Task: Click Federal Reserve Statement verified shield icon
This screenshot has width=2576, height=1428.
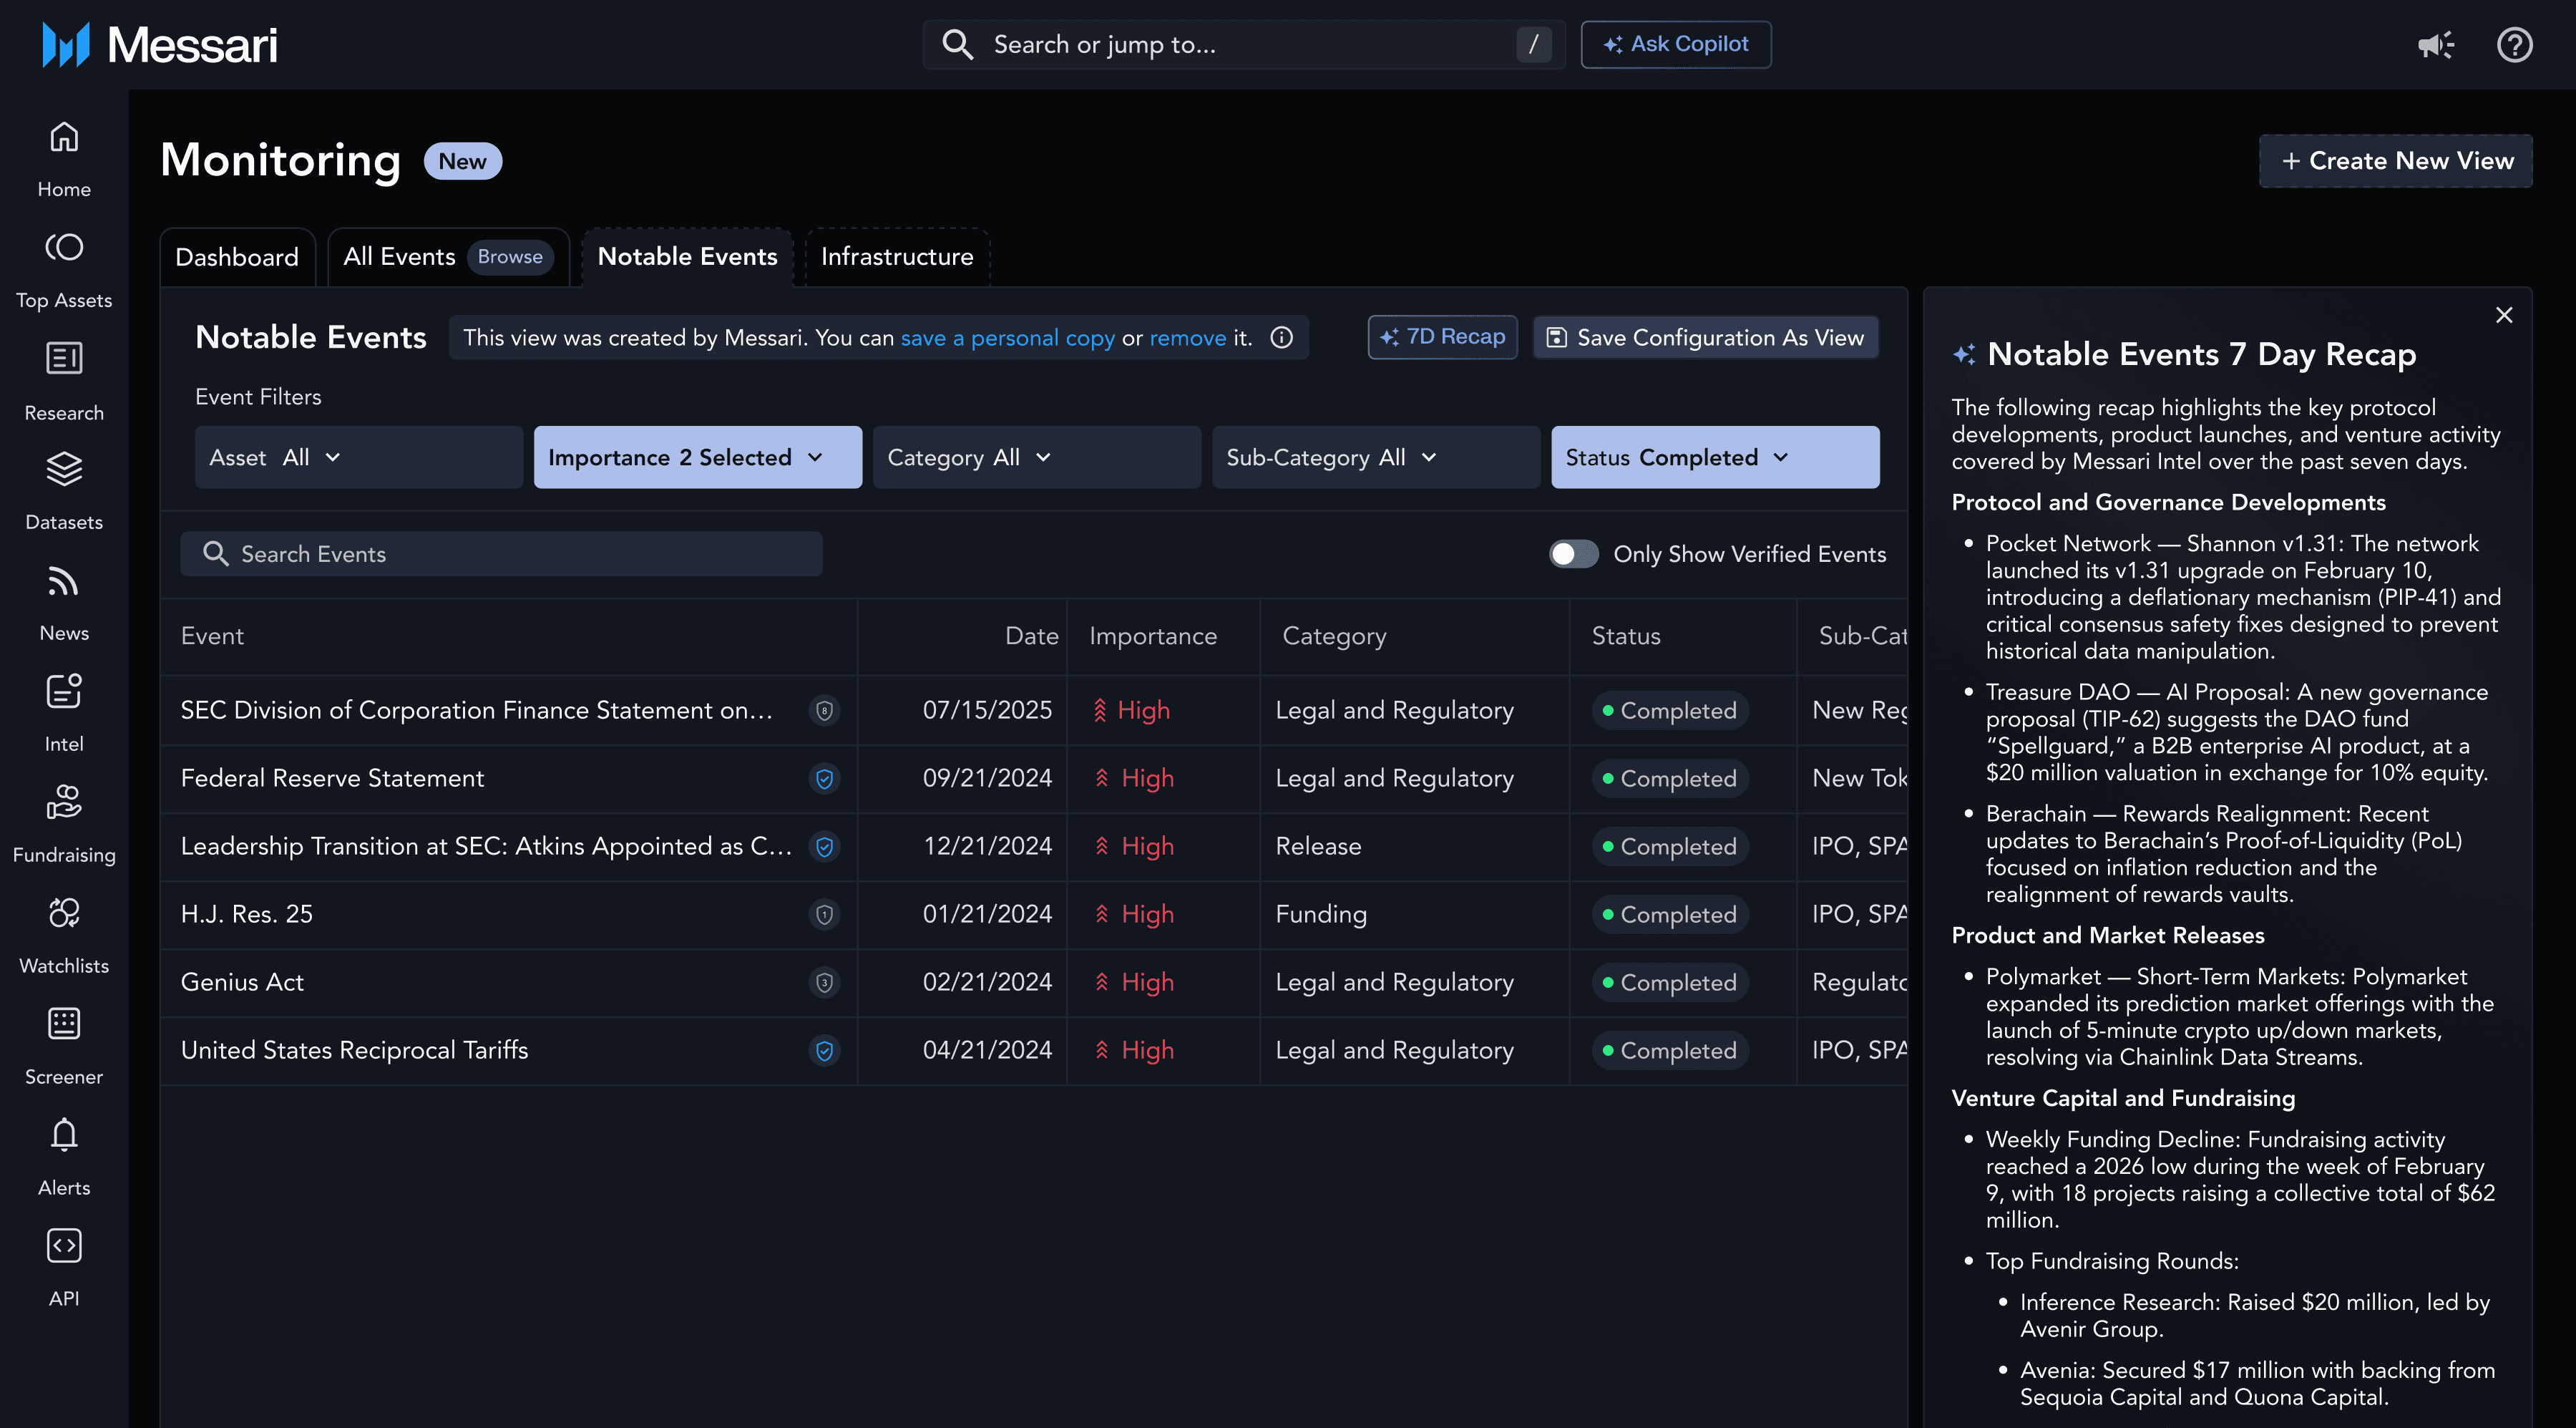Action: 824,779
